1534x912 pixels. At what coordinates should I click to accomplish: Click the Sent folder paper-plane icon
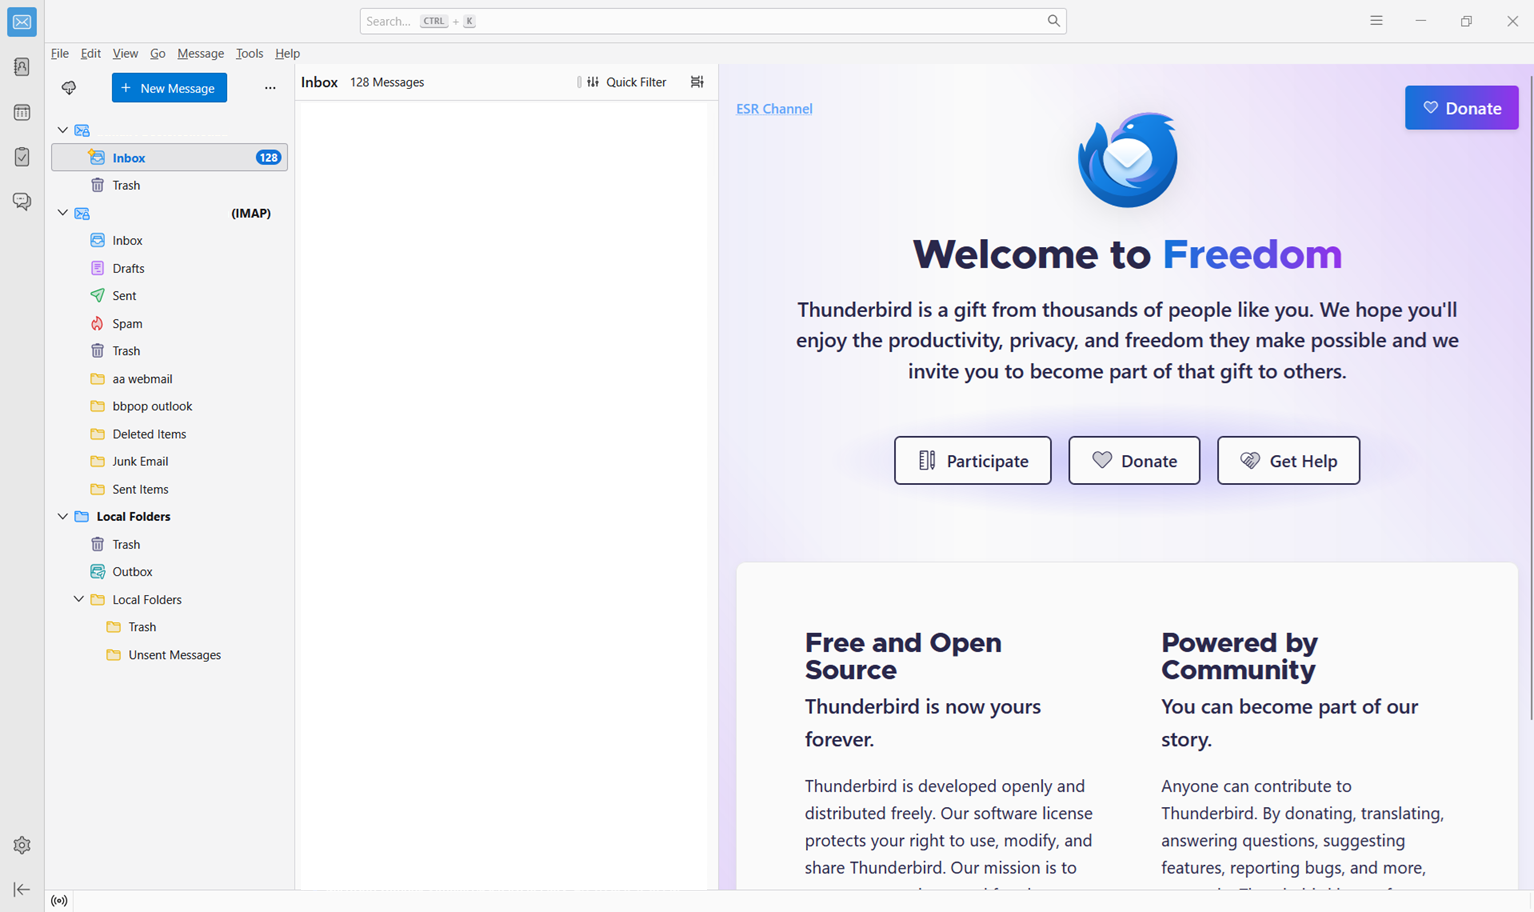point(97,296)
